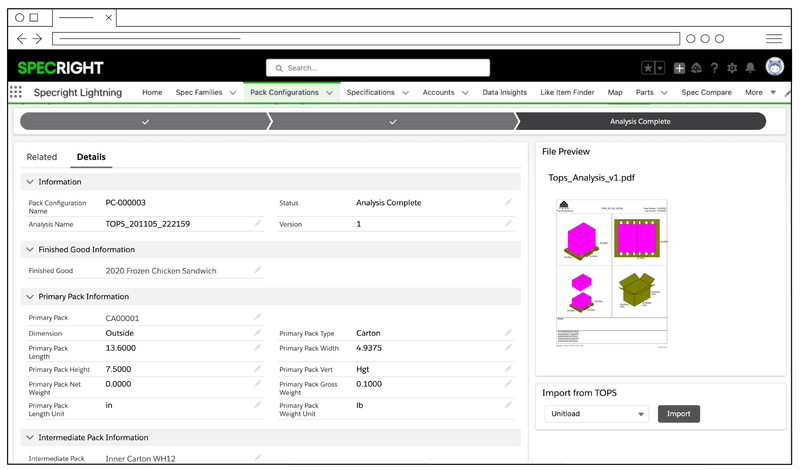Open the Map tab
Image resolution: width=800 pixels, height=470 pixels.
(615, 92)
